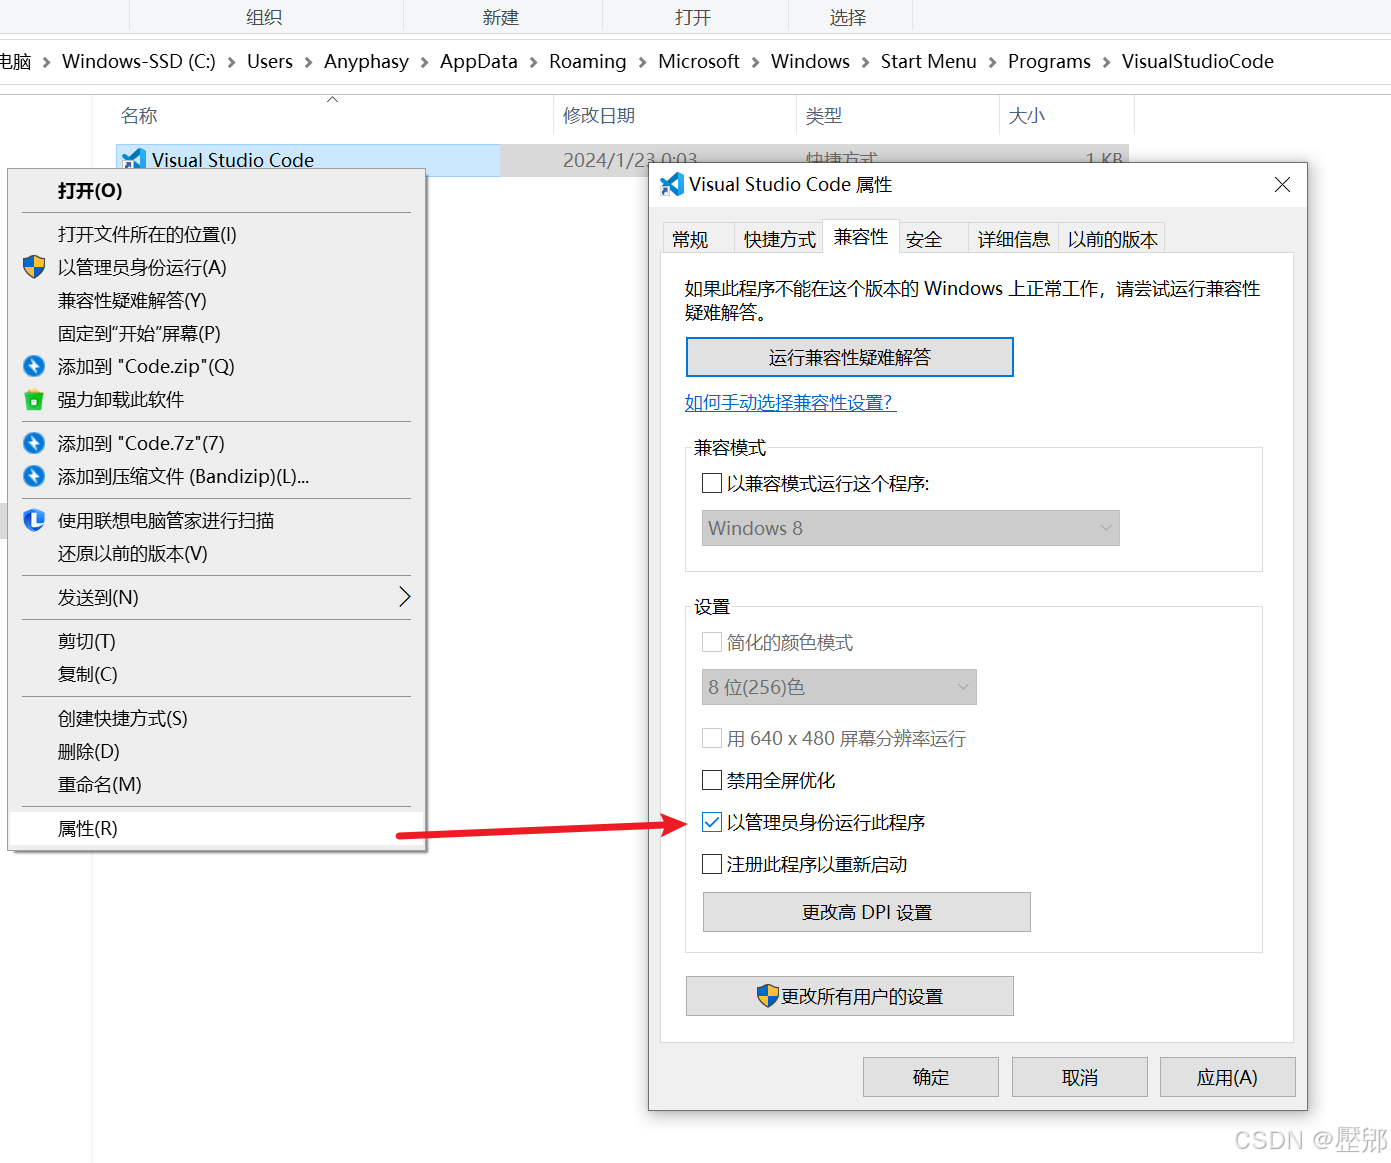
Task: Navigate to Programs in the breadcrumb
Action: [1049, 61]
